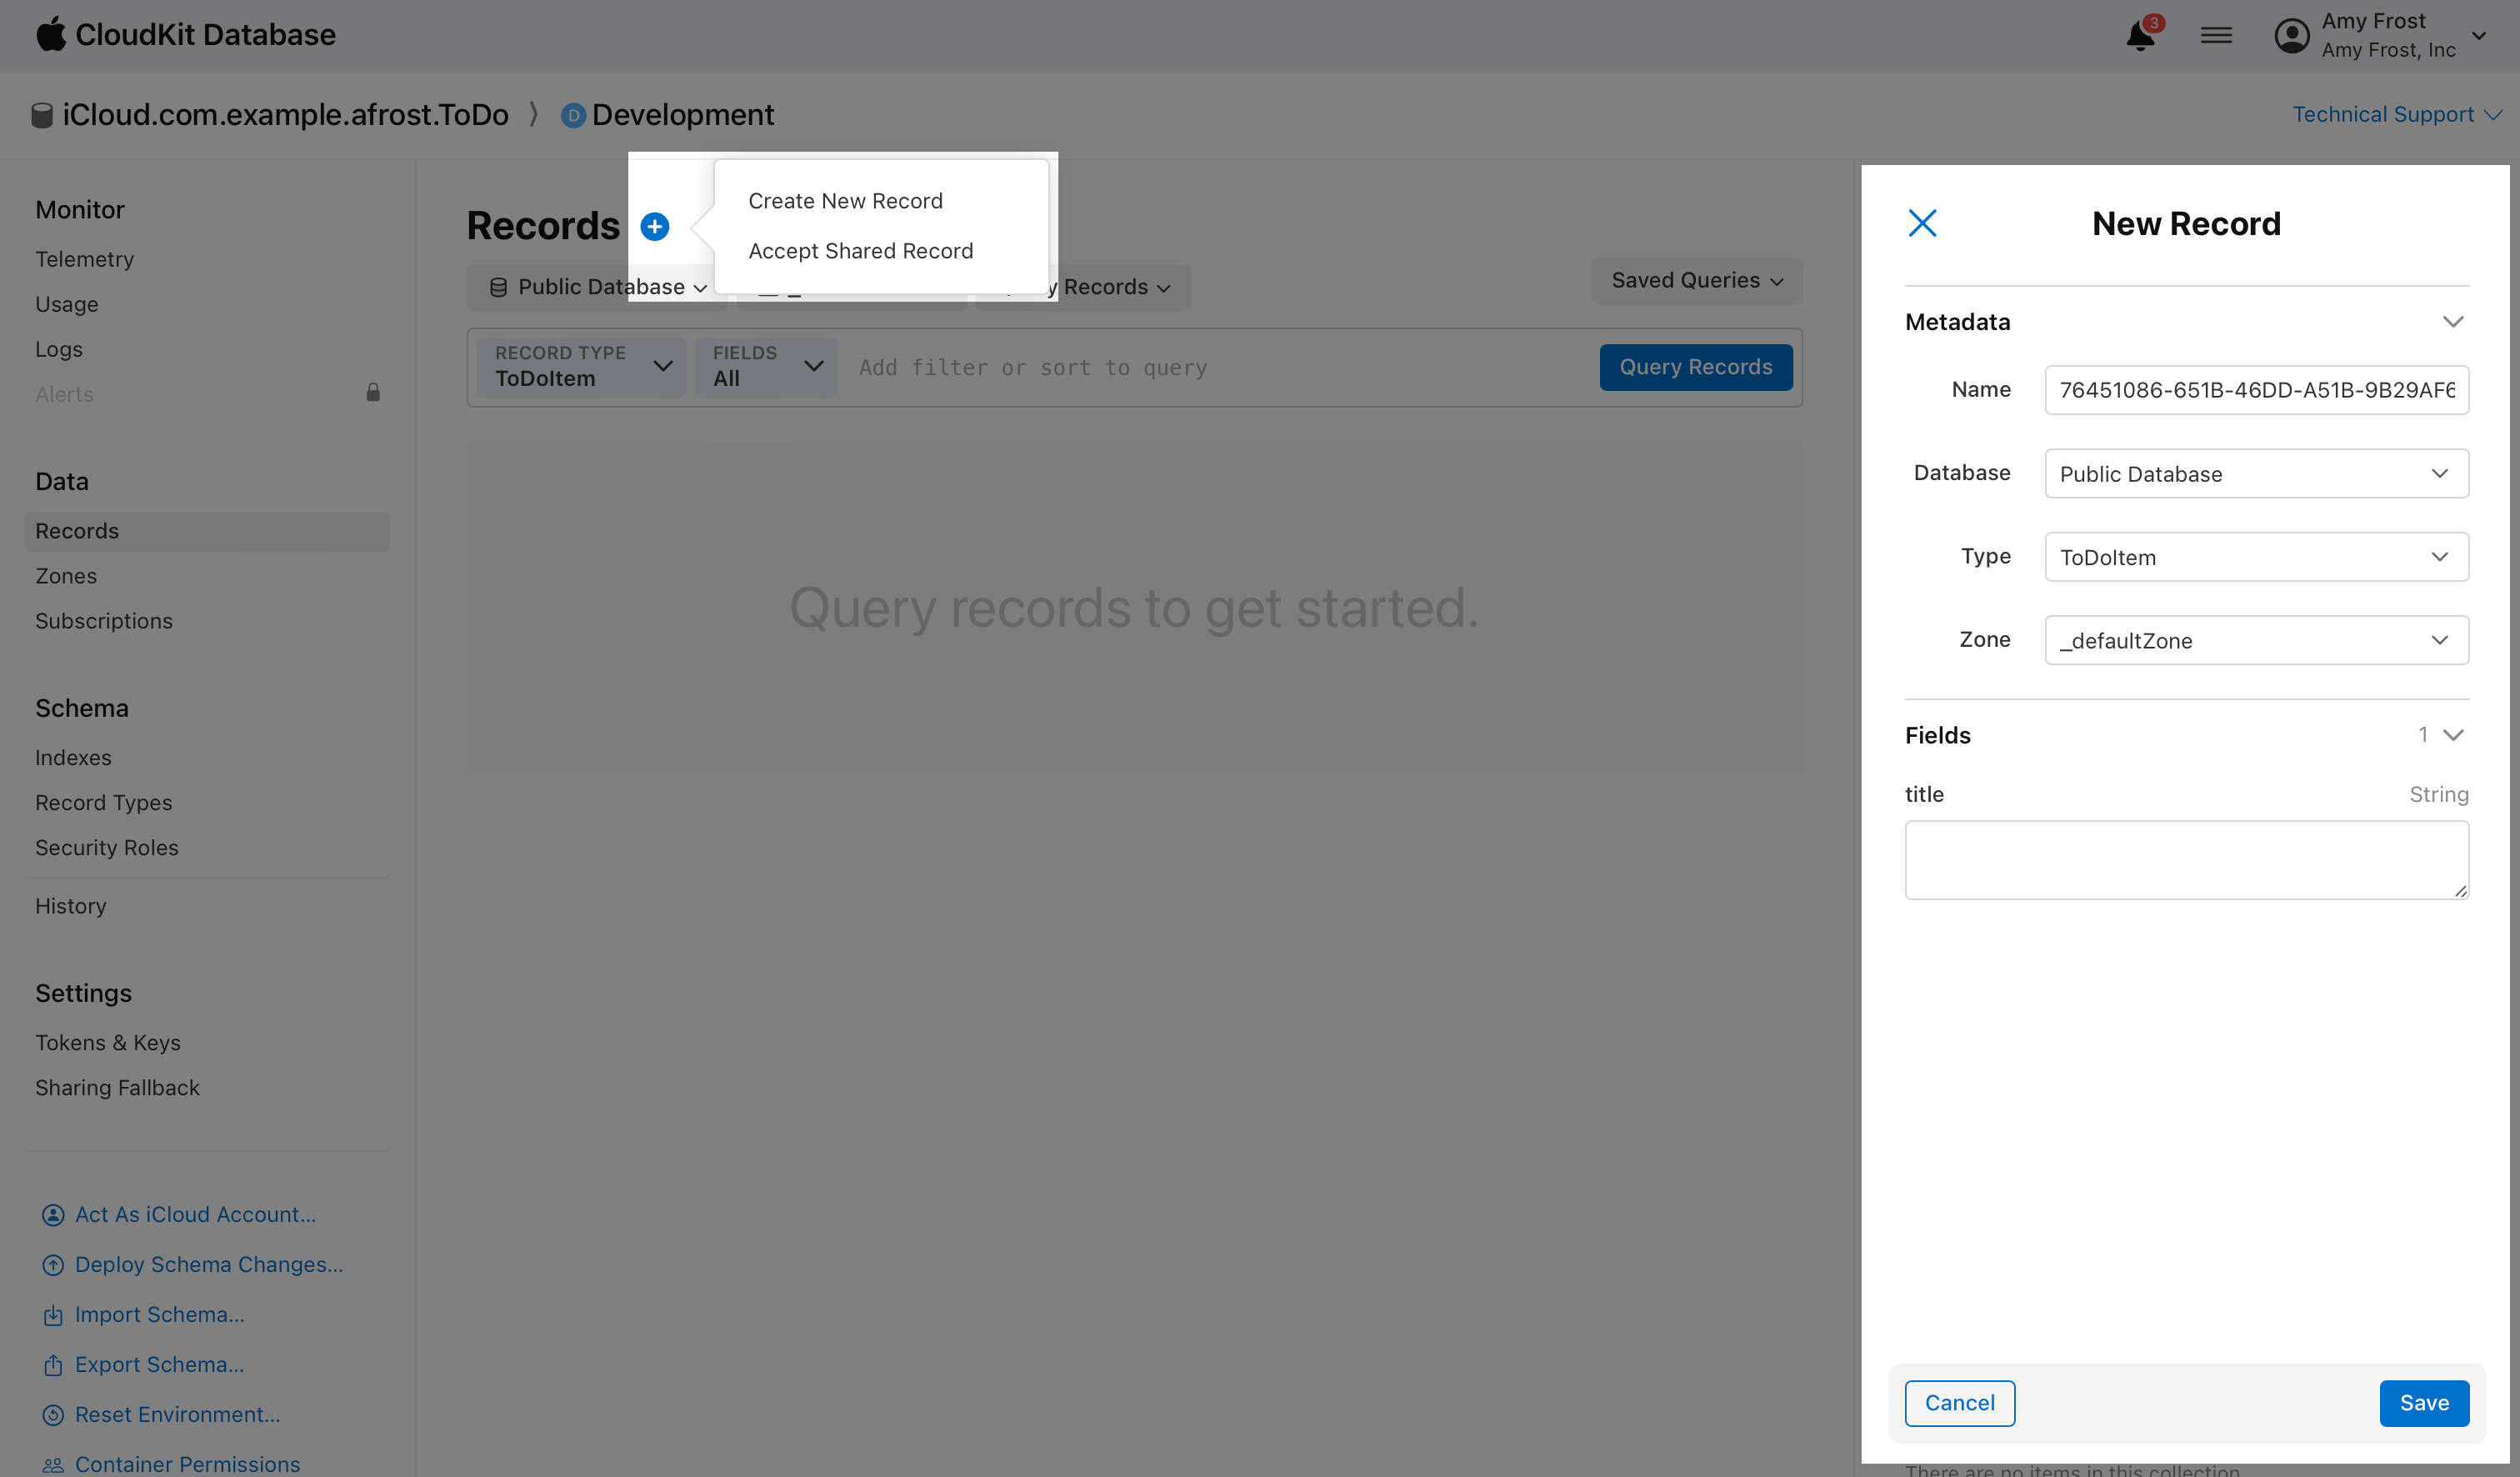This screenshot has width=2520, height=1477.
Task: Choose Accept Shared Record from popup
Action: [x=860, y=251]
